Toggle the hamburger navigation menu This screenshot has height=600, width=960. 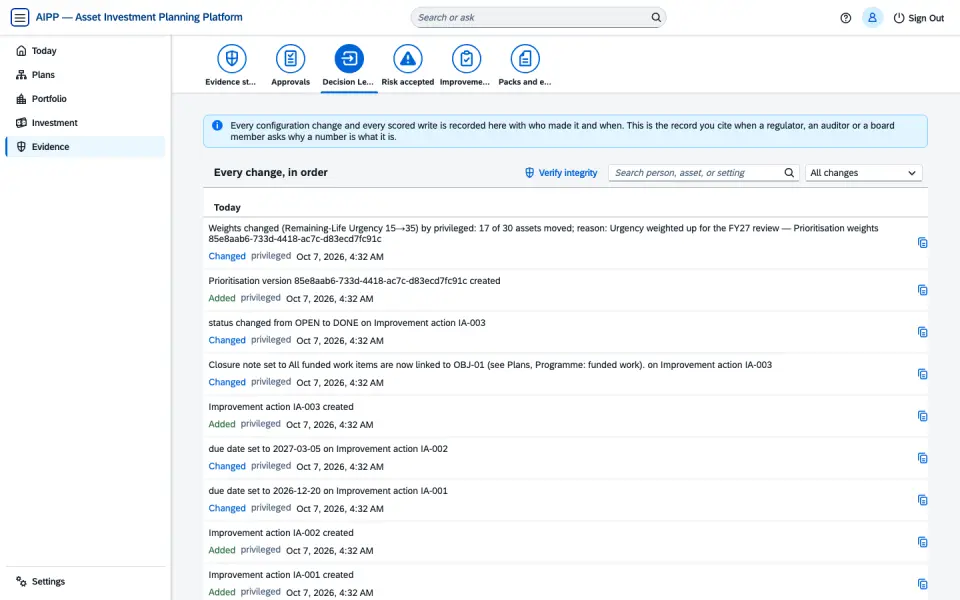click(x=20, y=17)
